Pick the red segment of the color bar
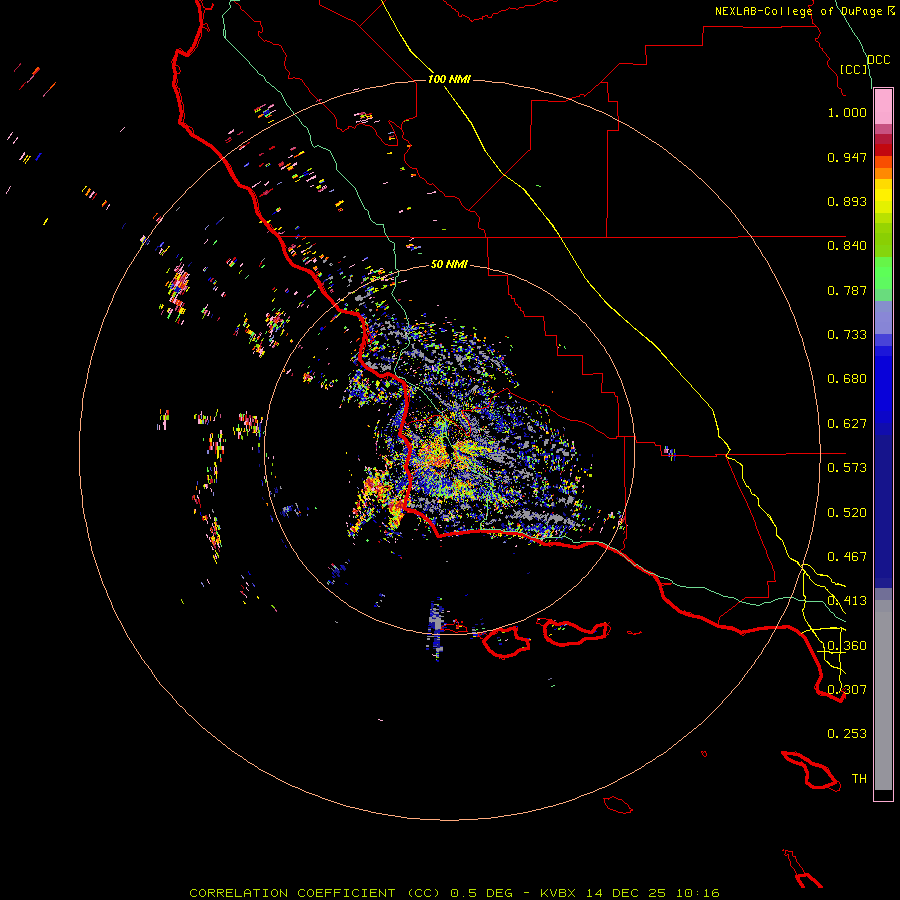This screenshot has width=900, height=900. point(883,150)
